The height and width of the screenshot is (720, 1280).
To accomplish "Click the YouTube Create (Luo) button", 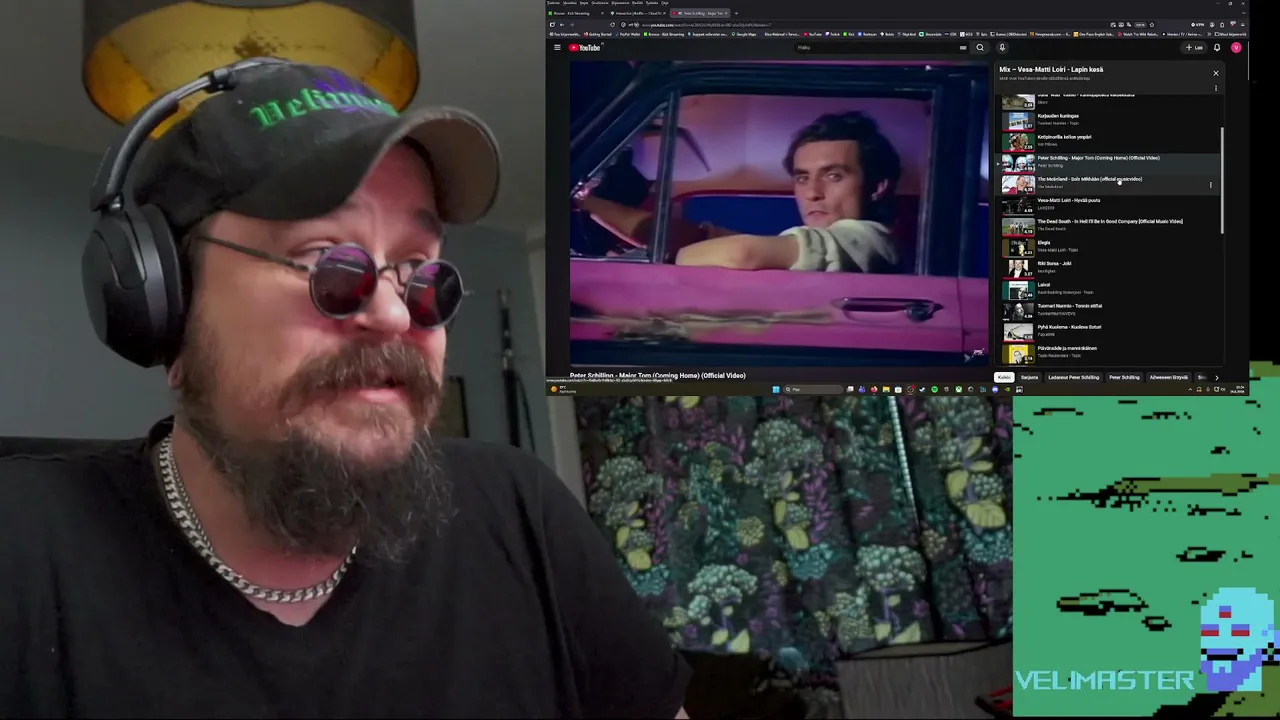I will [x=1195, y=47].
